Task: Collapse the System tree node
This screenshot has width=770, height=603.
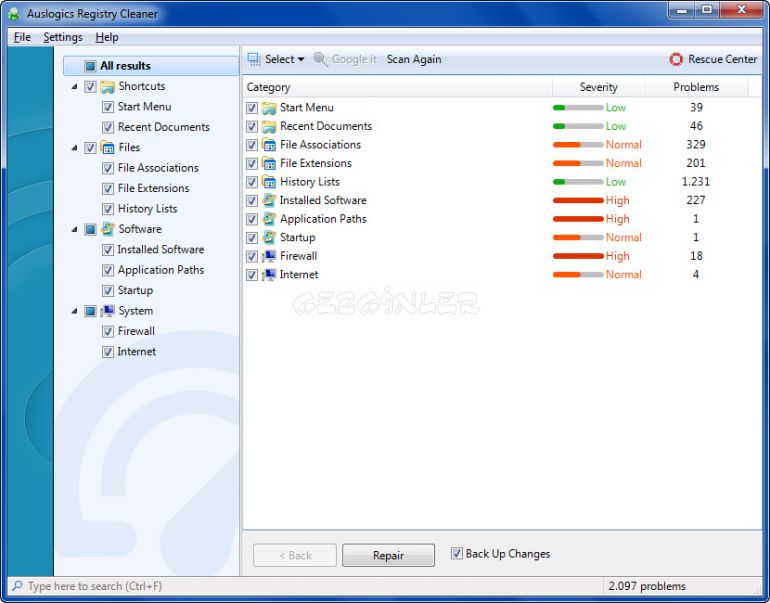Action: (x=75, y=311)
